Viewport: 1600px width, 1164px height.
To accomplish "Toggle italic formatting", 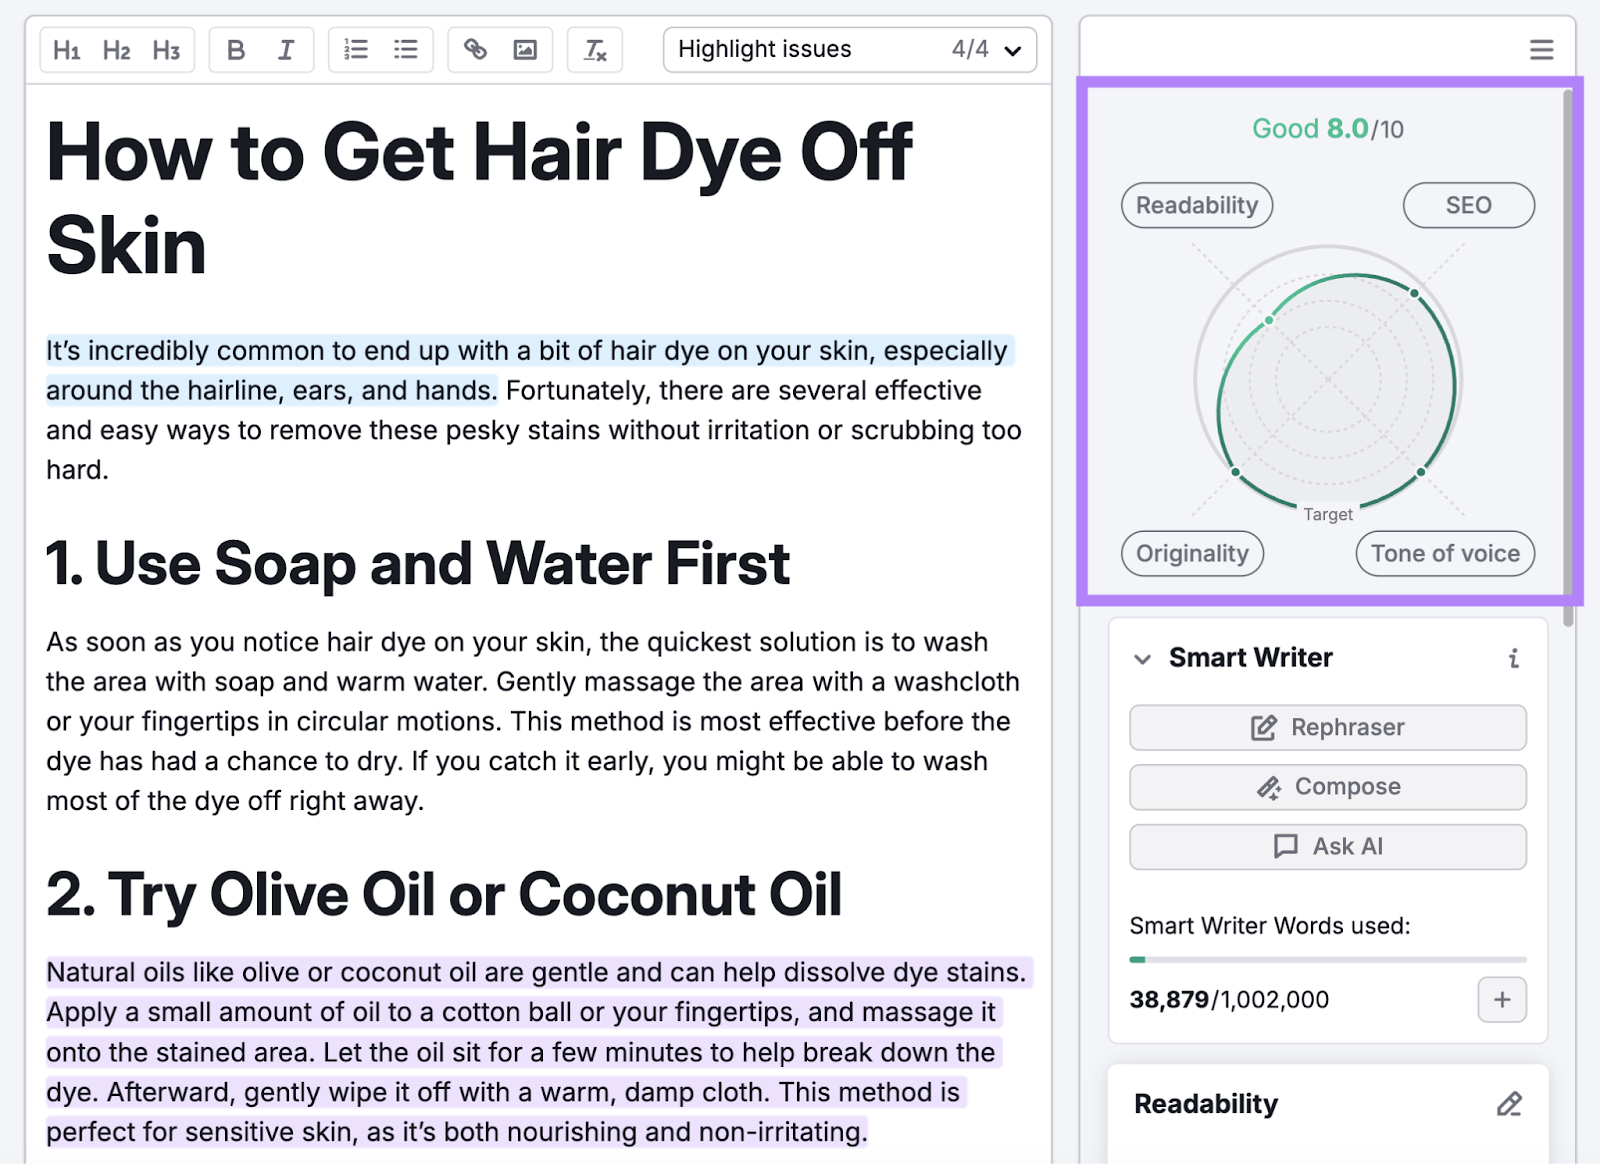I will (x=286, y=49).
